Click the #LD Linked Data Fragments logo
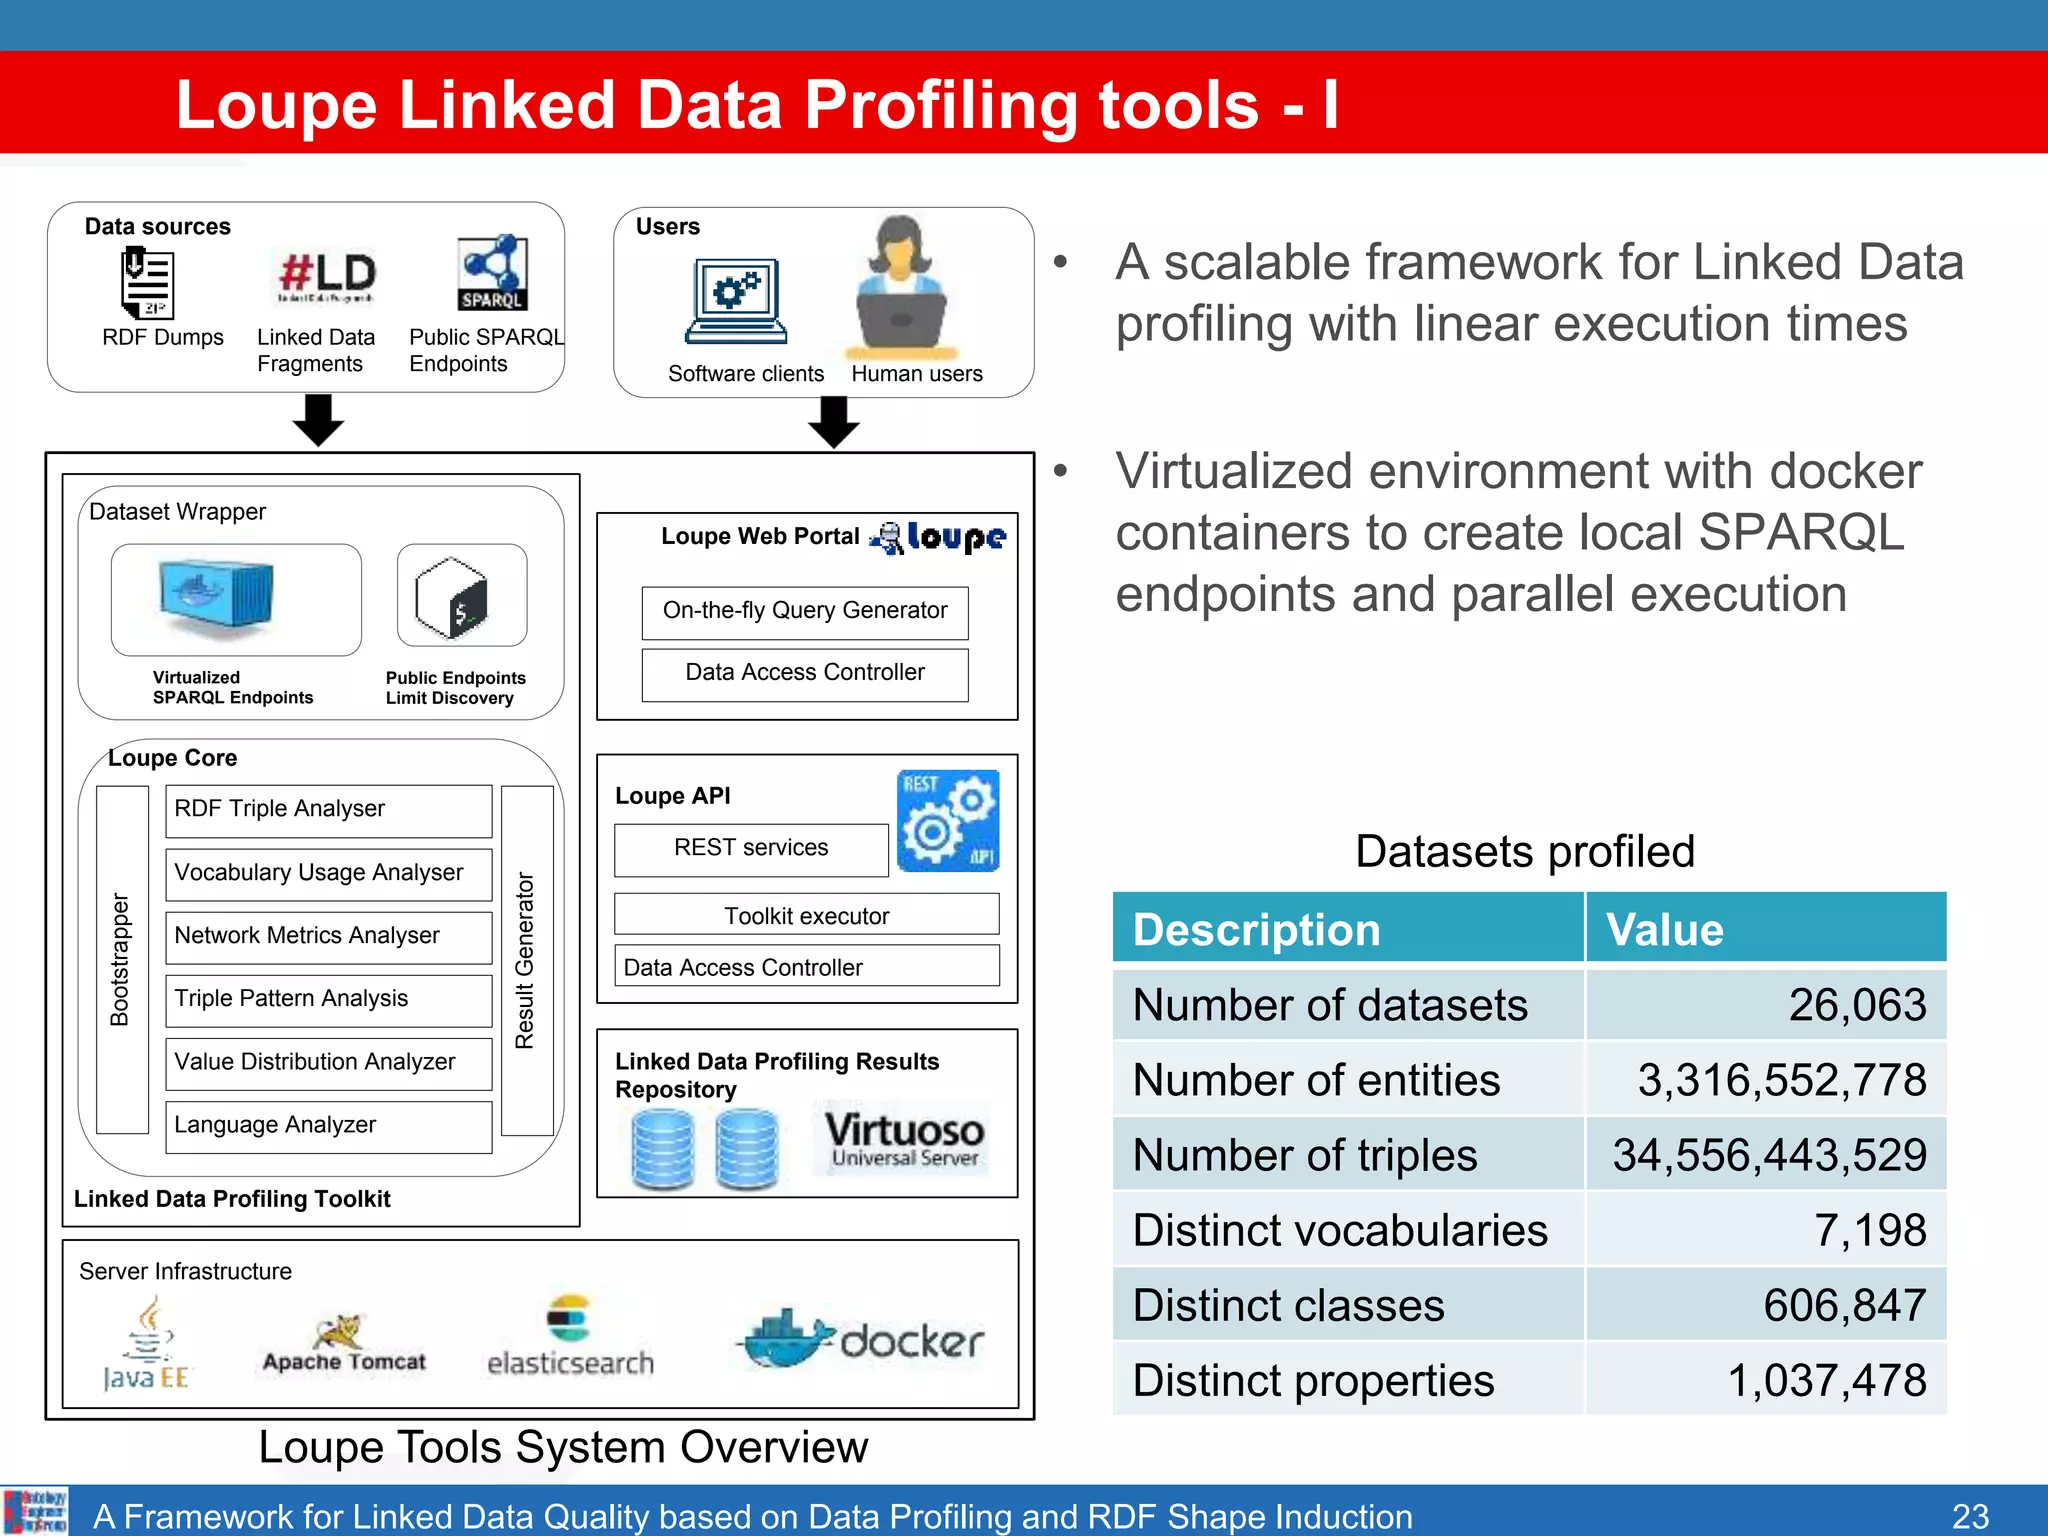The height and width of the screenshot is (1536, 2048). (326, 276)
